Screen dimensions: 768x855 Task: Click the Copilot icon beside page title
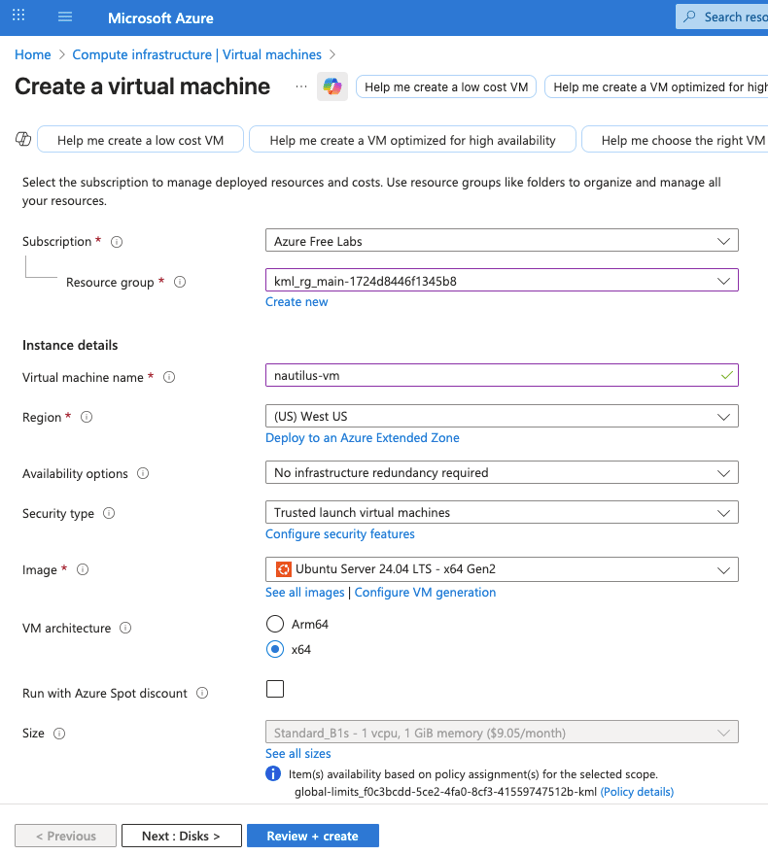point(332,87)
